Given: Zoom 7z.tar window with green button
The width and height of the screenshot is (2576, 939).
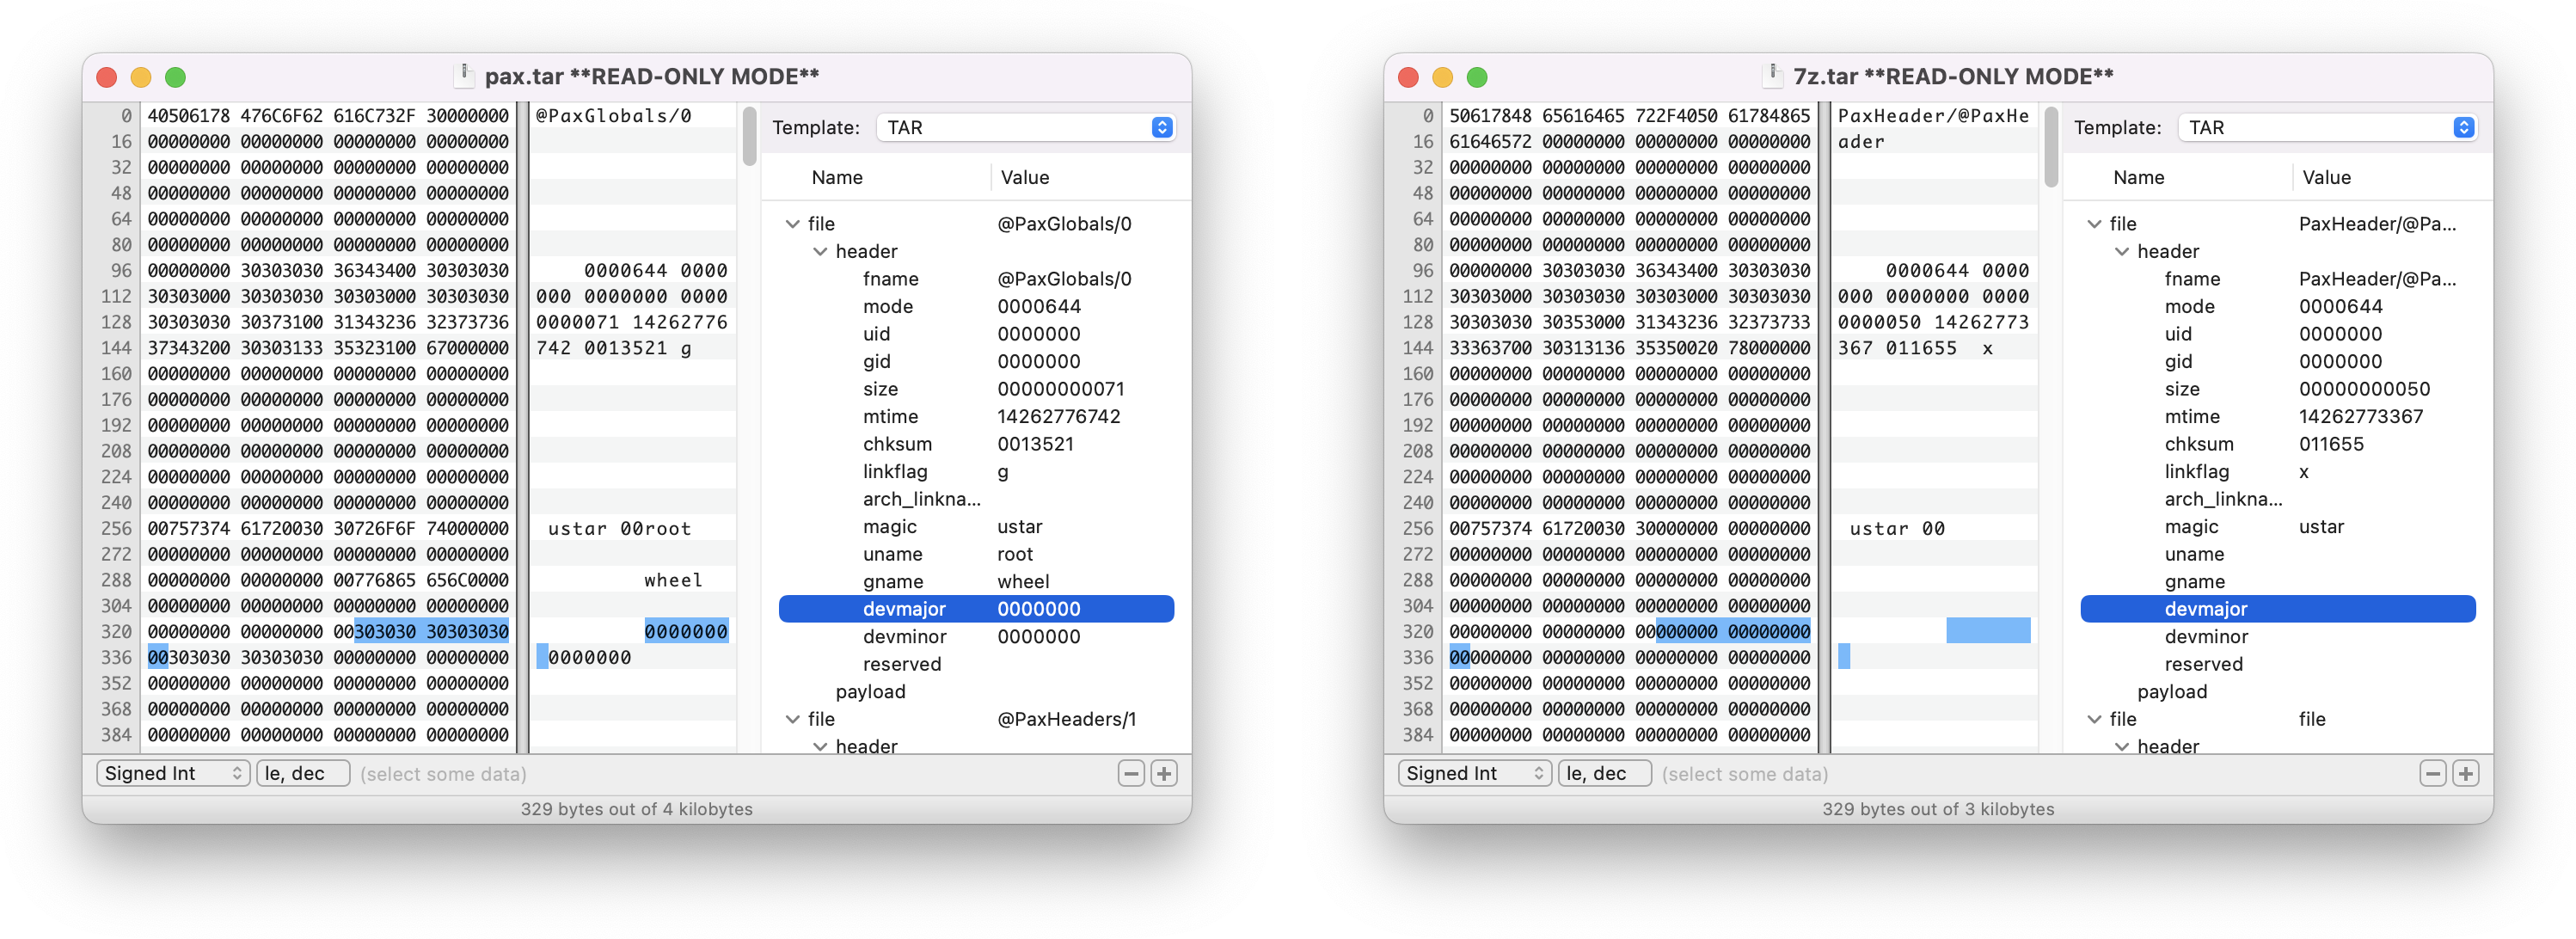Looking at the screenshot, I should [1476, 77].
